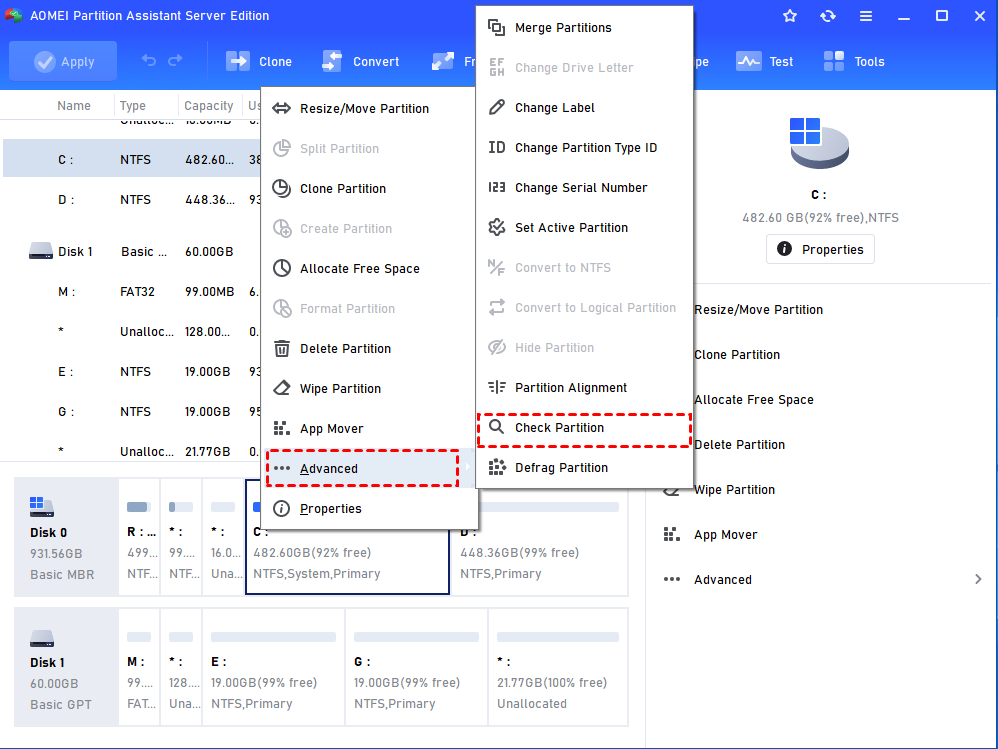Screen dimensions: 998x749
Task: Select Partition Alignment in submenu
Action: (584, 388)
